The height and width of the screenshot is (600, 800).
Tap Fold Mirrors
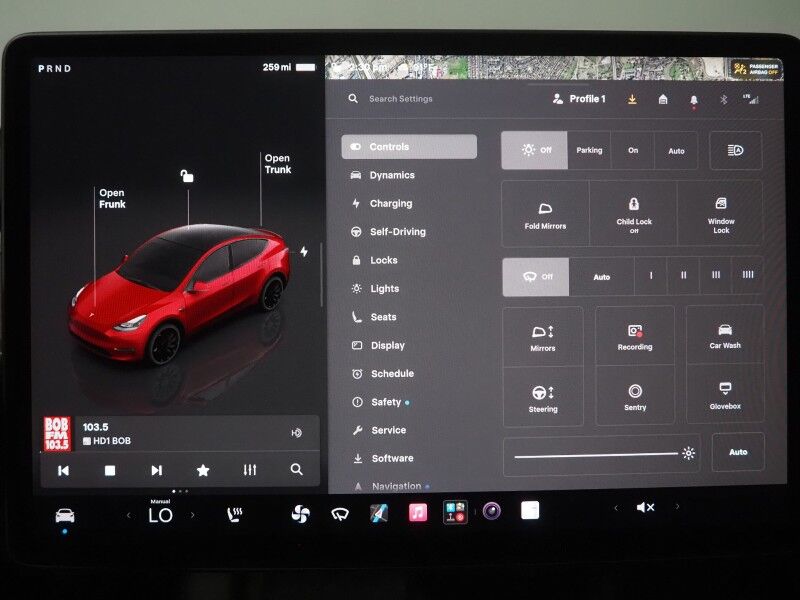click(545, 214)
